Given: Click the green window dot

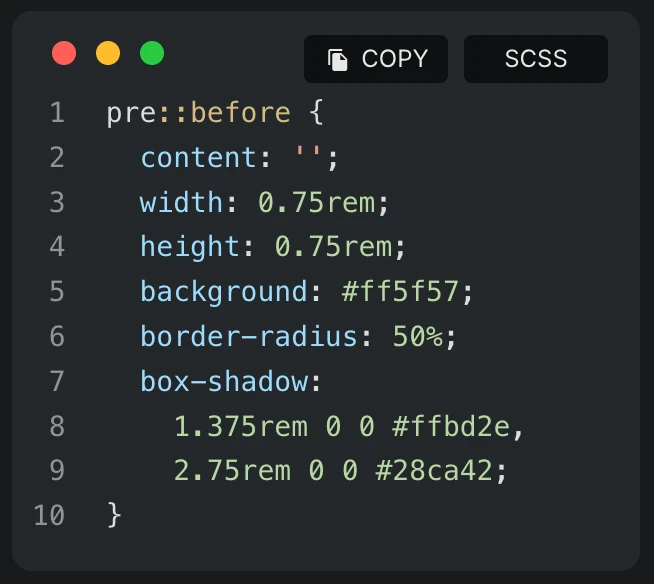Looking at the screenshot, I should pyautogui.click(x=152, y=53).
